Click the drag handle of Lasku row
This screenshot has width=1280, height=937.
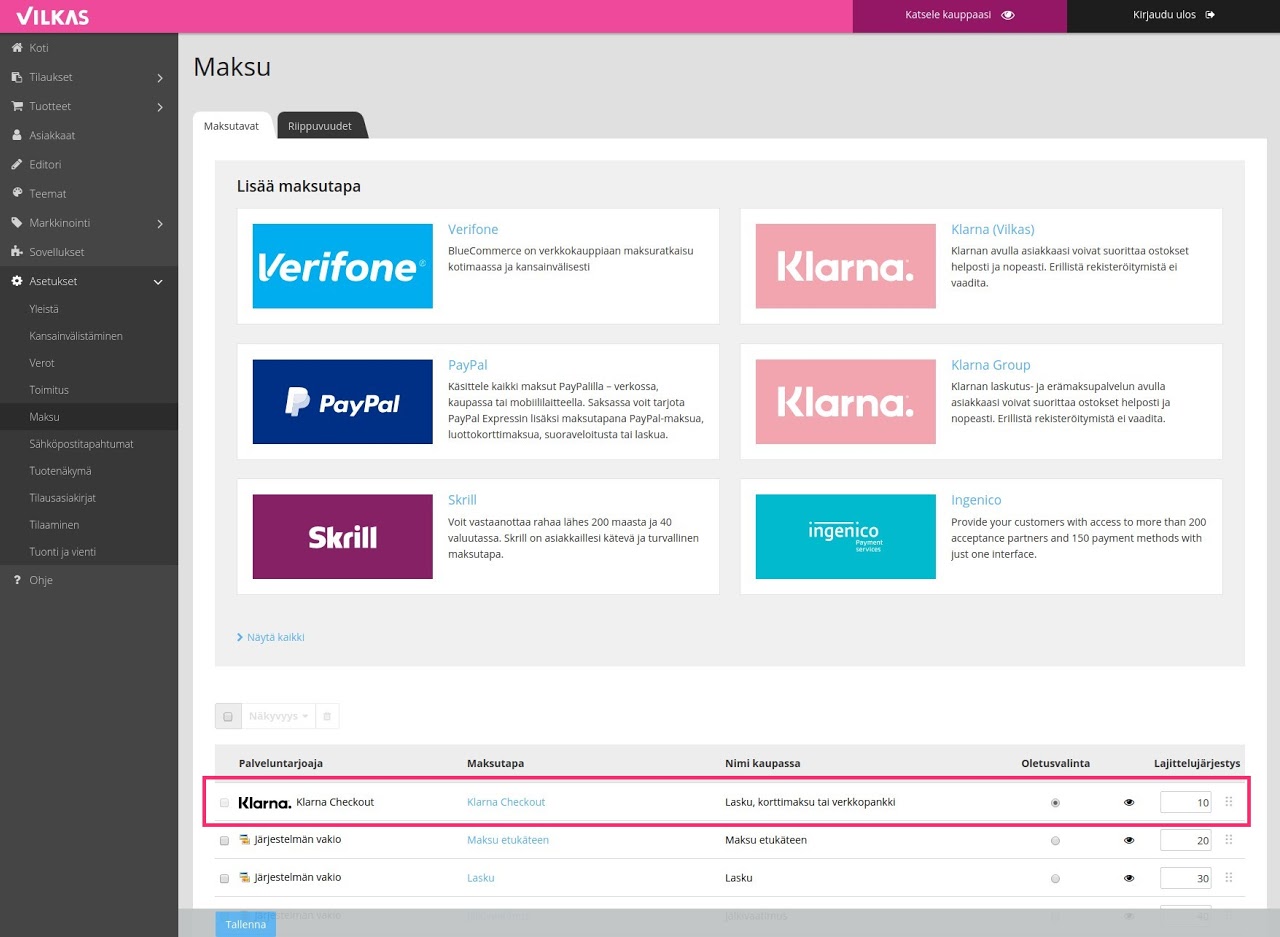tap(1229, 878)
